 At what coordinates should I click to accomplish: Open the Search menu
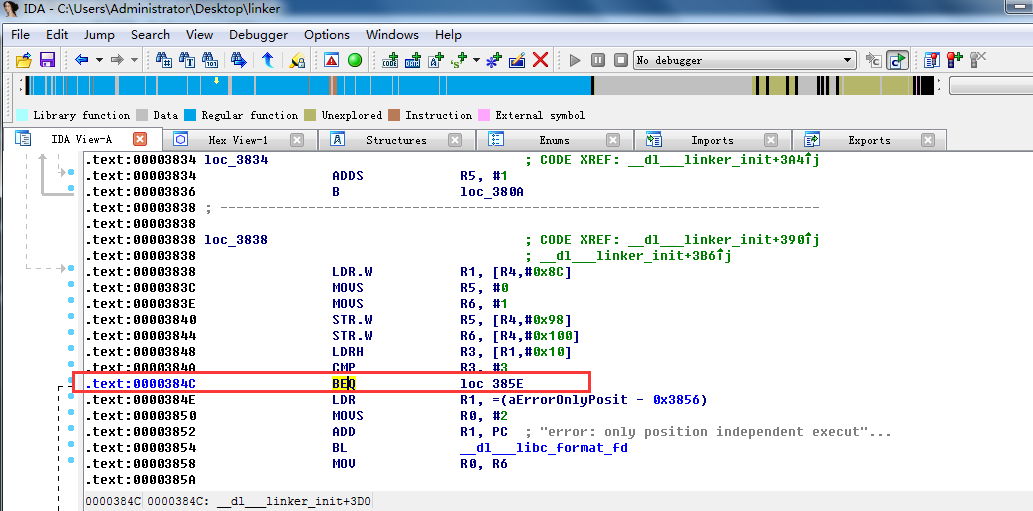[150, 35]
